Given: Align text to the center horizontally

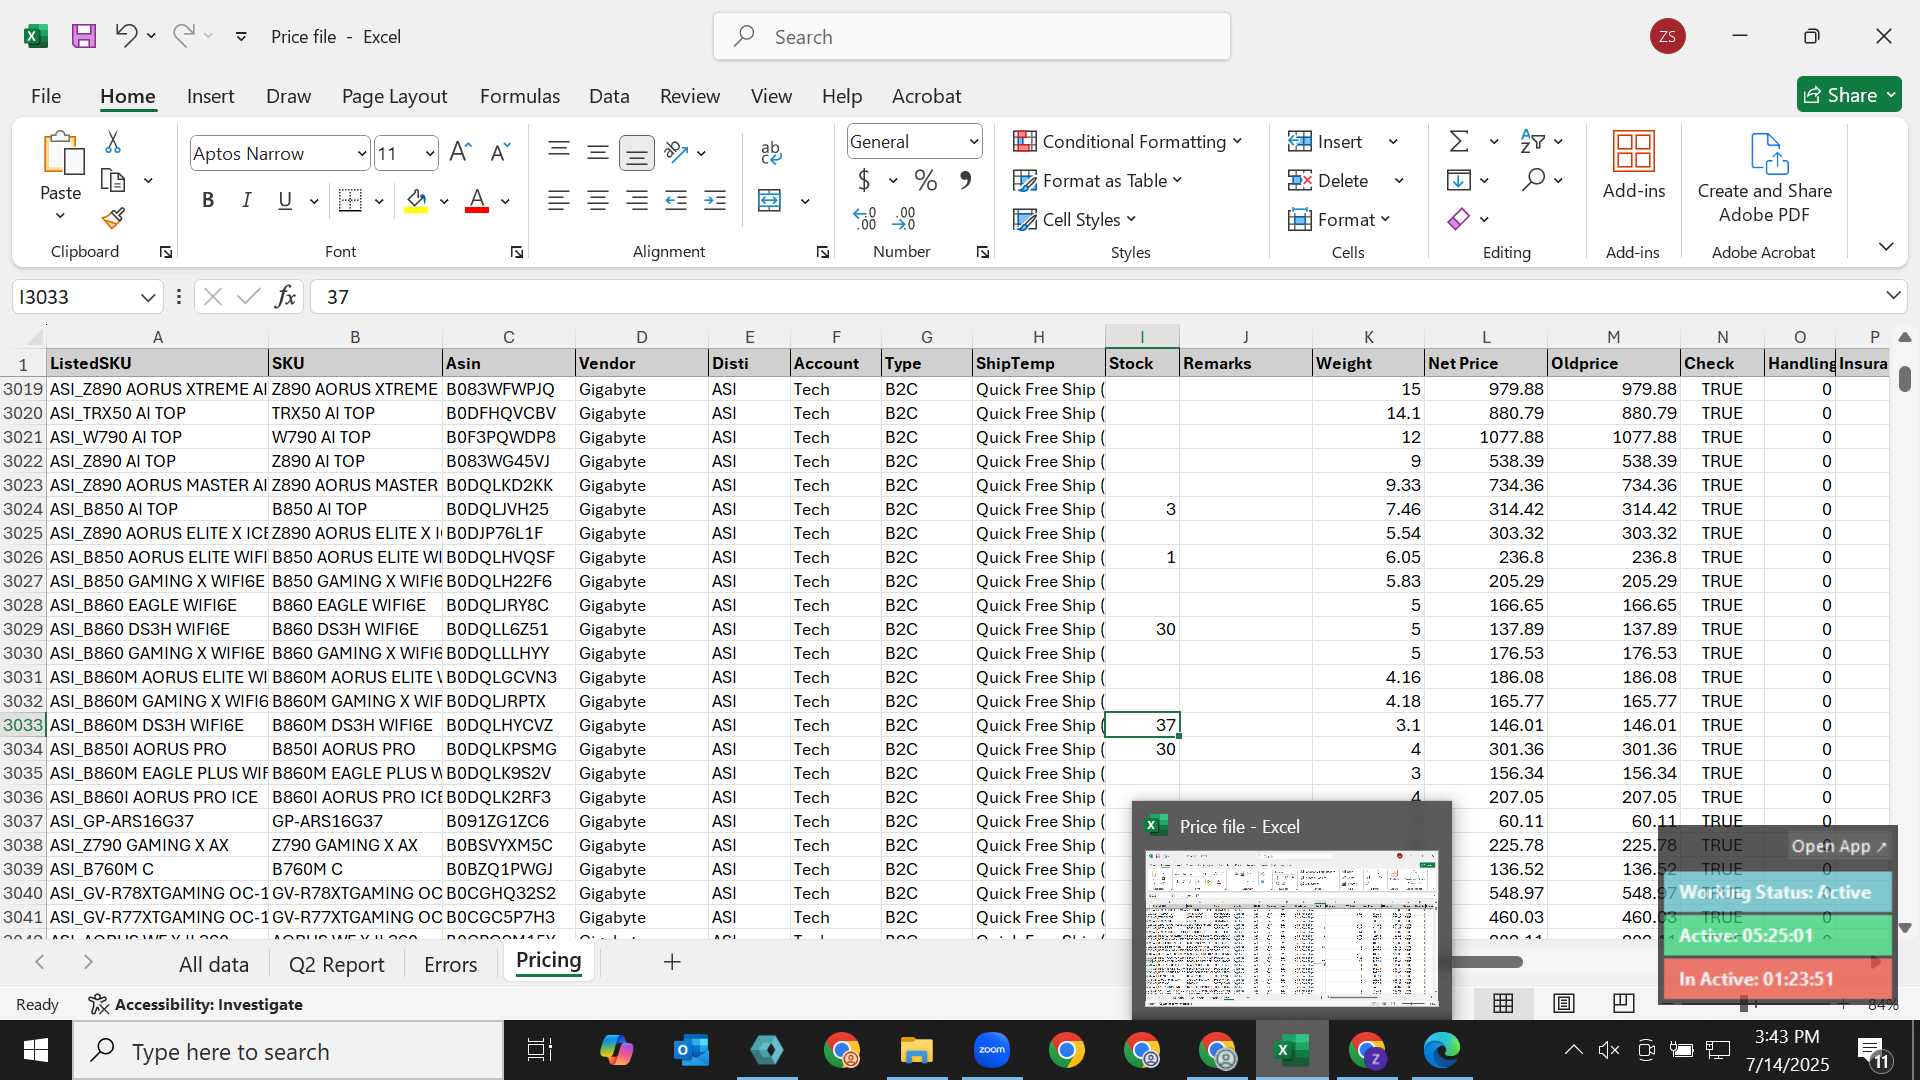Looking at the screenshot, I should tap(598, 200).
